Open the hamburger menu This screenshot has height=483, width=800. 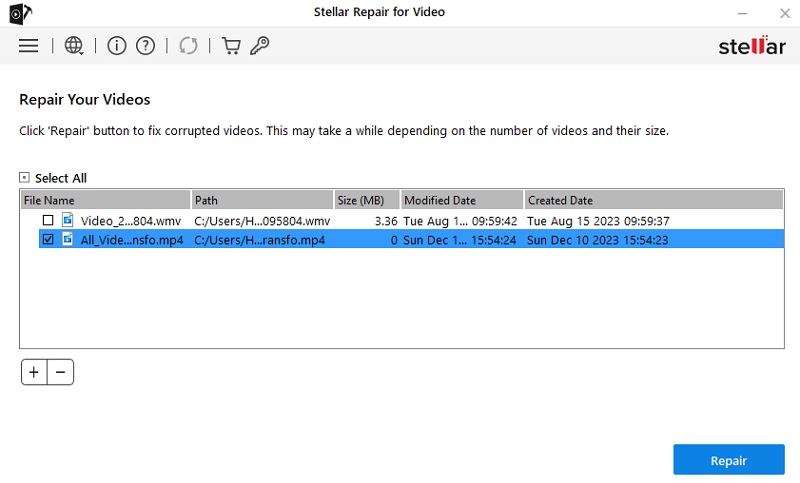tap(29, 46)
